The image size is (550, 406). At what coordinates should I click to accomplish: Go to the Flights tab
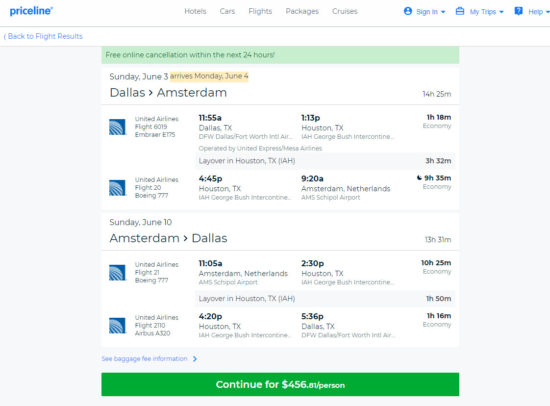pyautogui.click(x=260, y=11)
